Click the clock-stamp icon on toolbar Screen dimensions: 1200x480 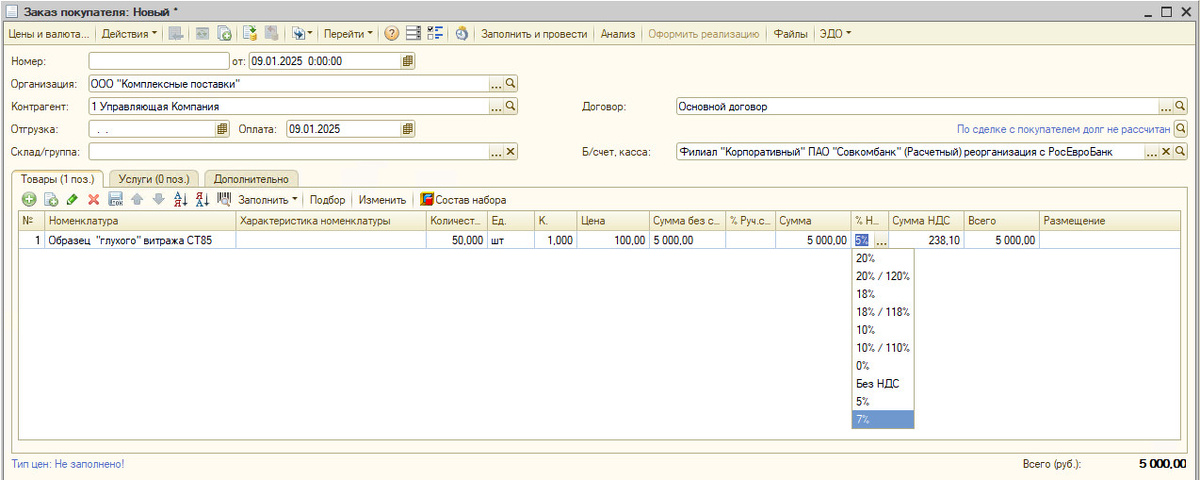click(462, 33)
